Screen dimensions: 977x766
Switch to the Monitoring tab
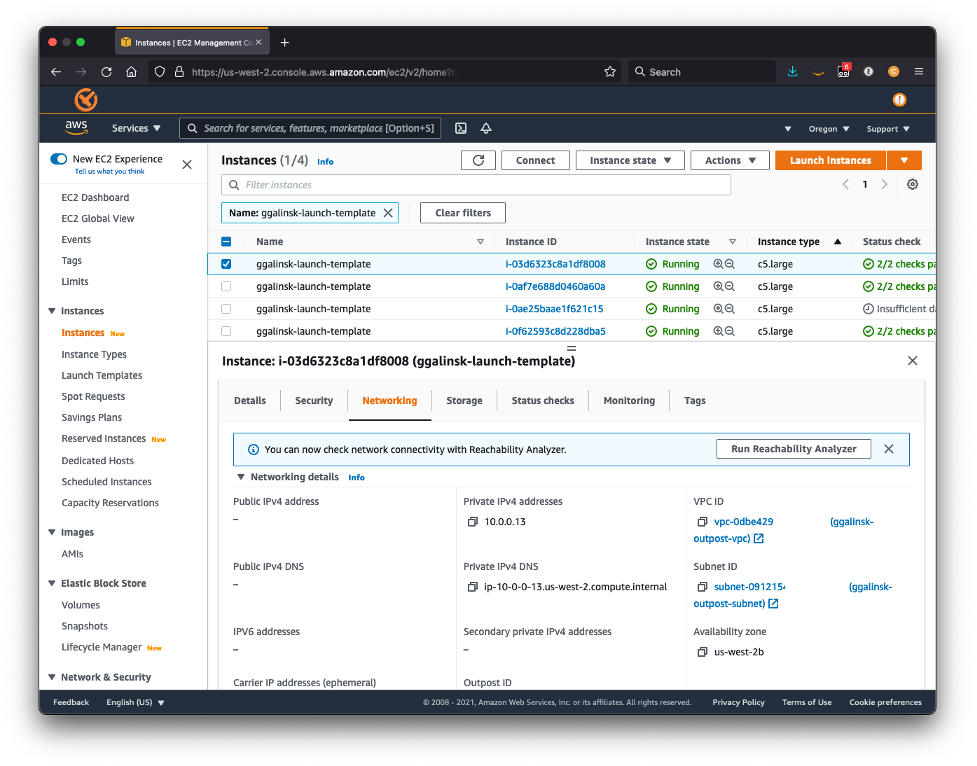(x=628, y=400)
